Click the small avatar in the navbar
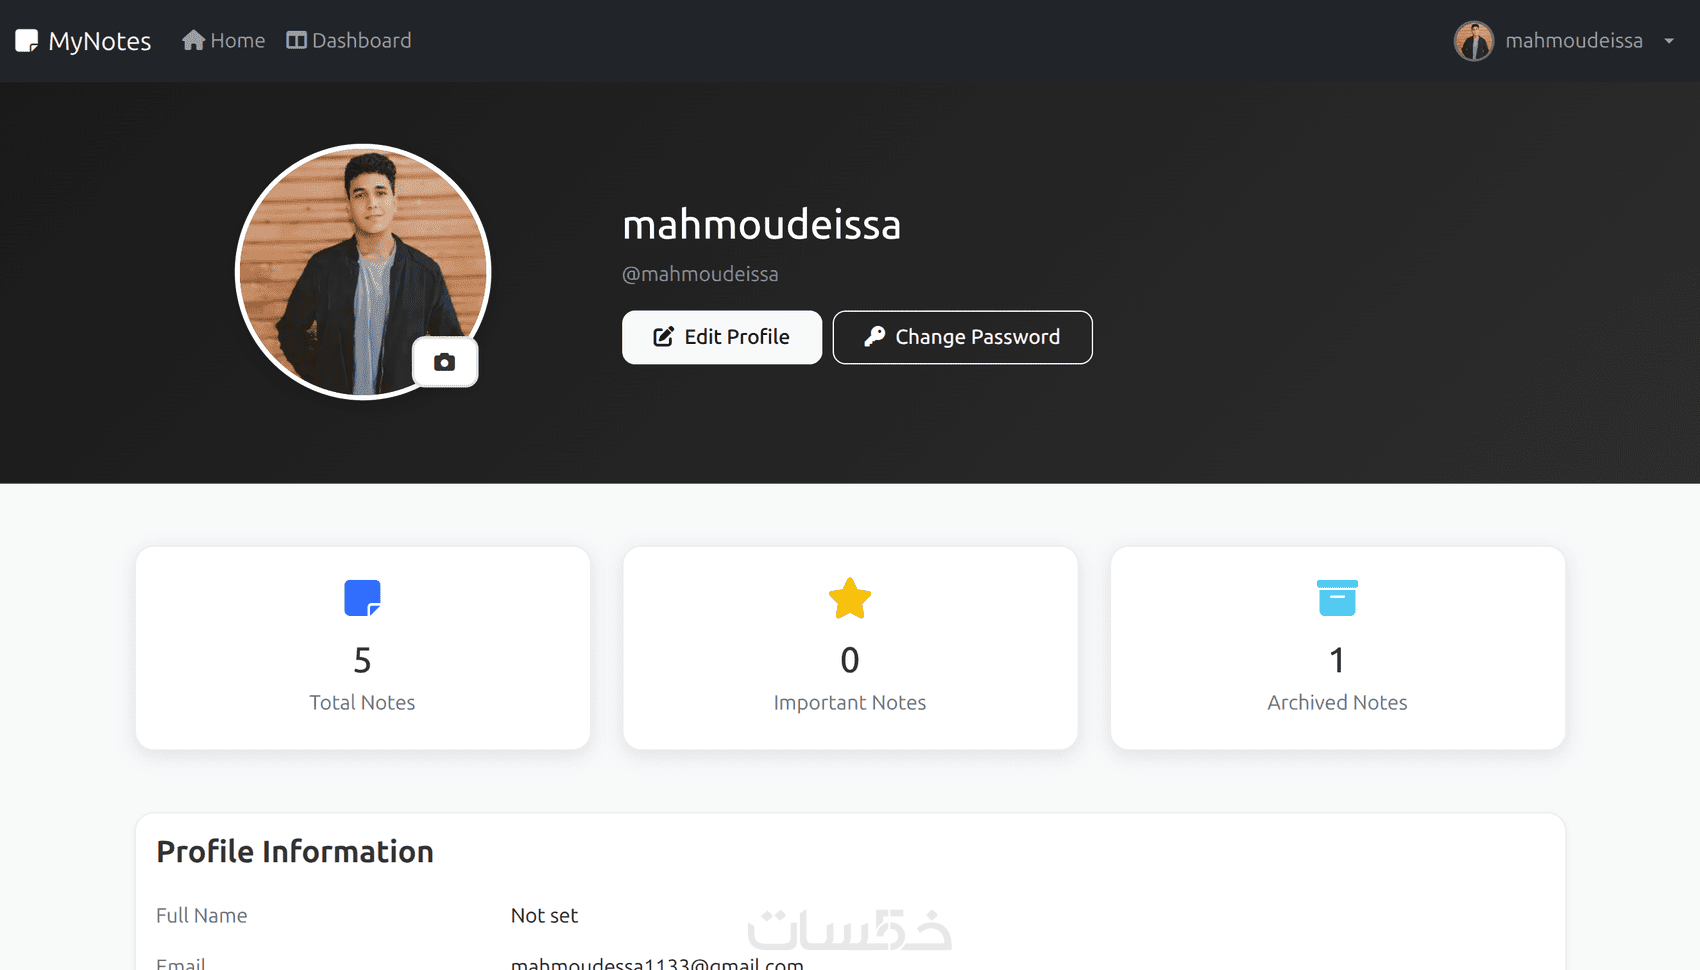 pyautogui.click(x=1473, y=41)
